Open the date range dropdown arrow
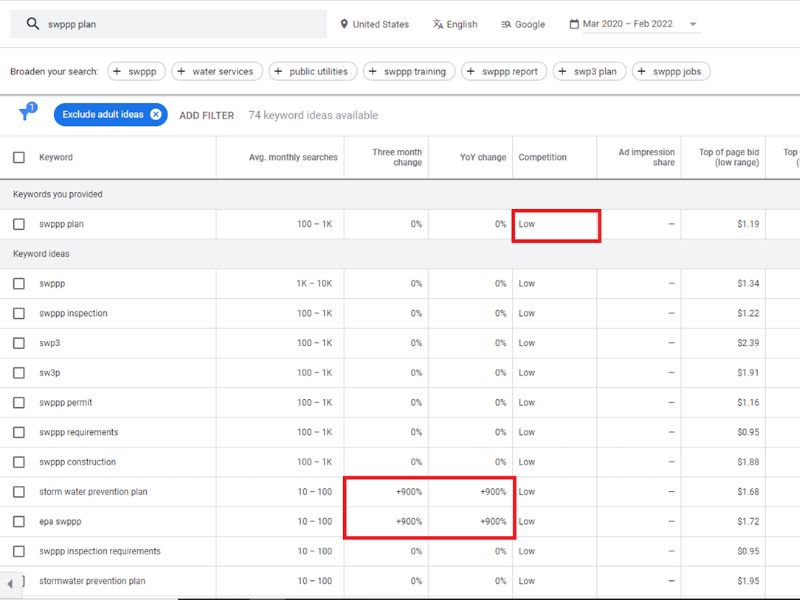 (693, 24)
